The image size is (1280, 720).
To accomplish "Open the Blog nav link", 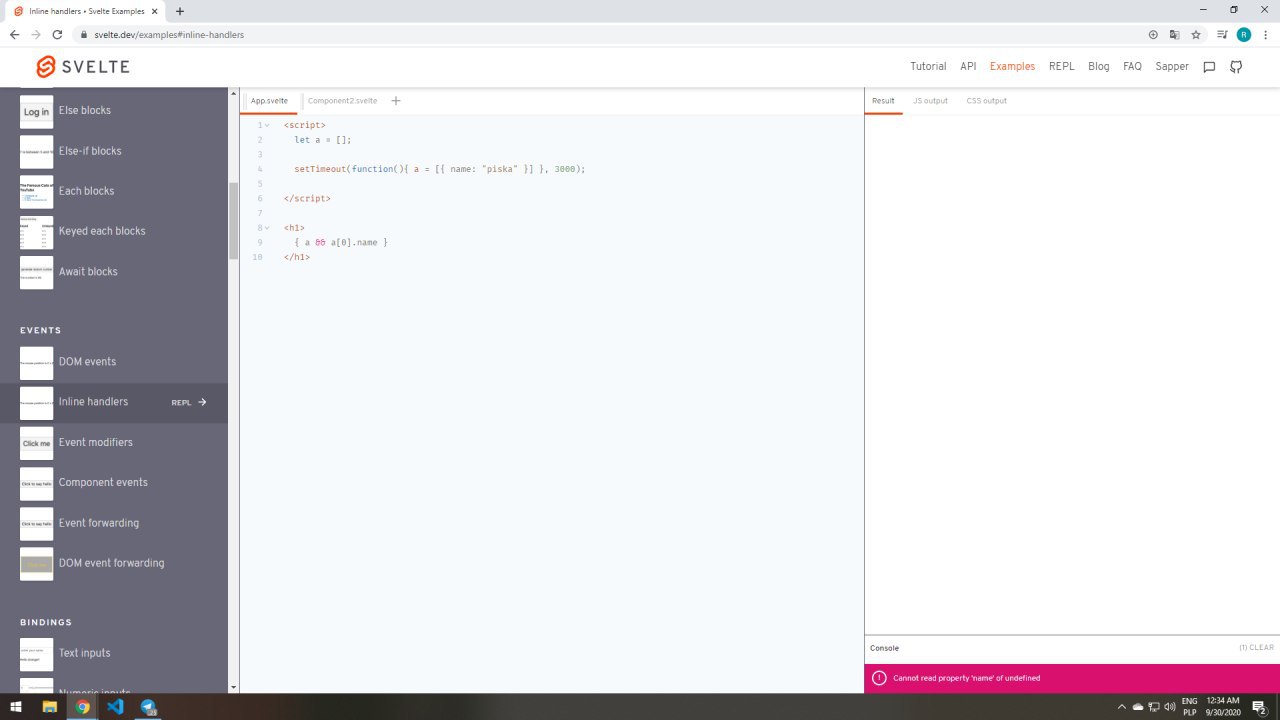I will [1098, 67].
